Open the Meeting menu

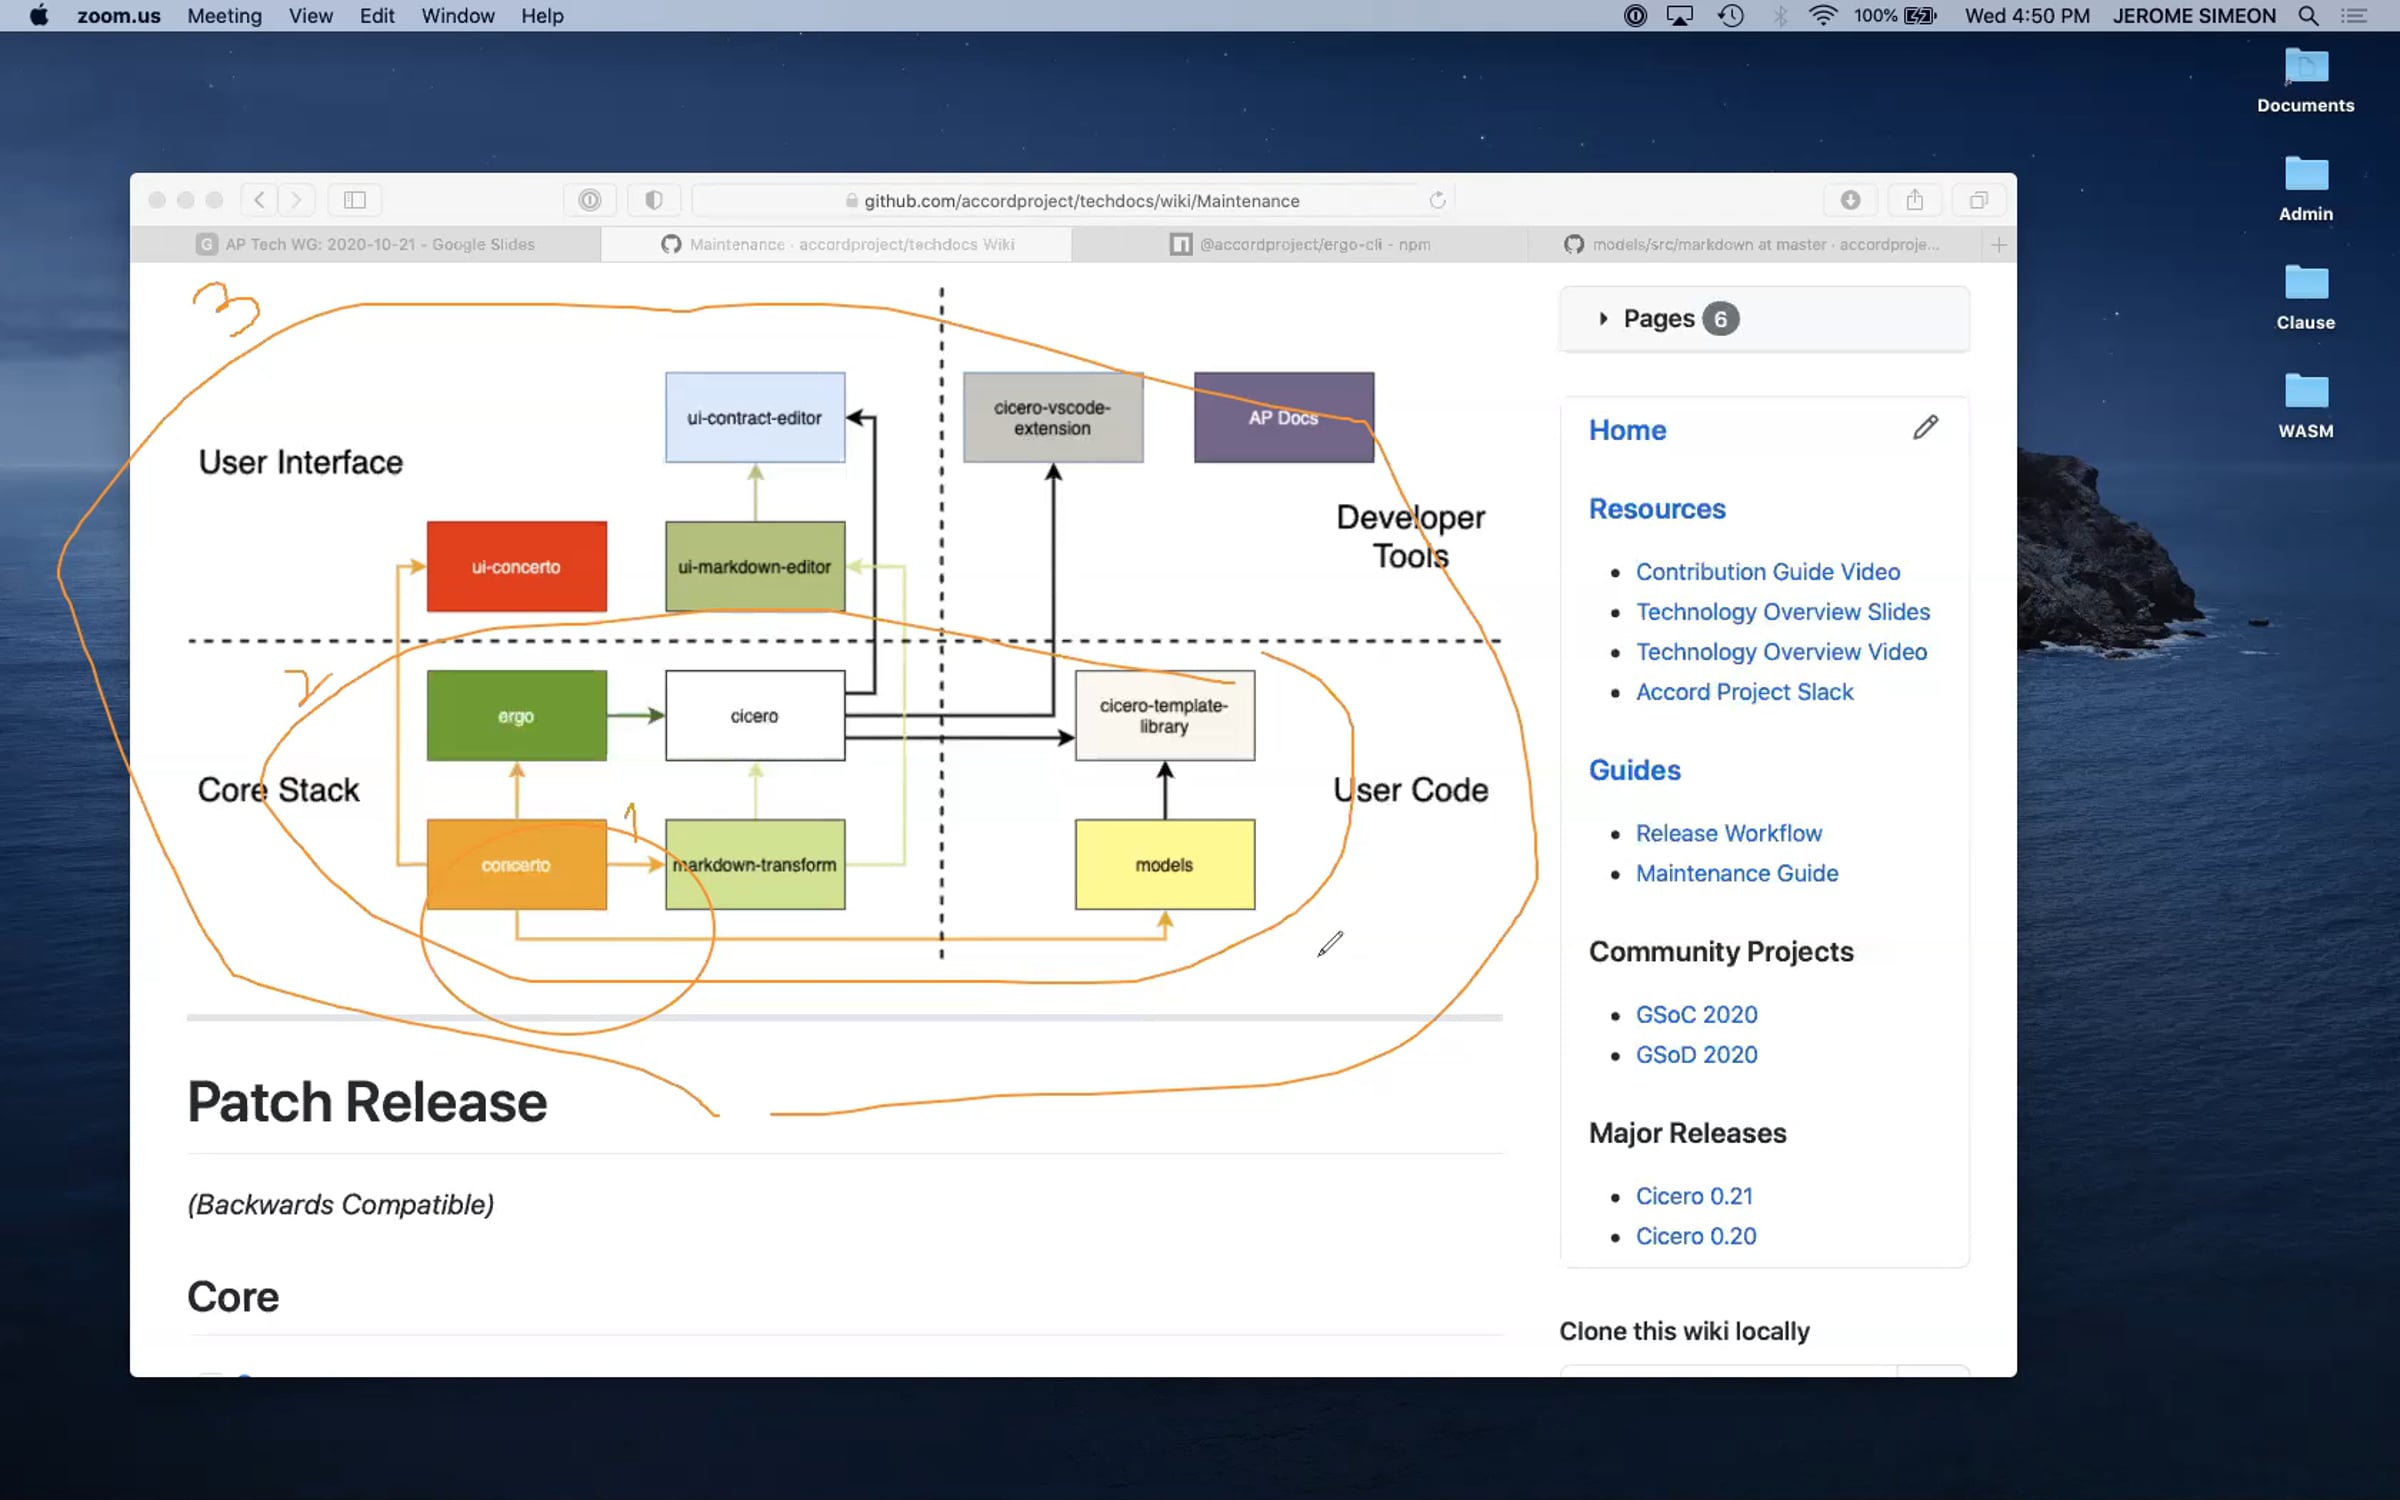point(224,16)
